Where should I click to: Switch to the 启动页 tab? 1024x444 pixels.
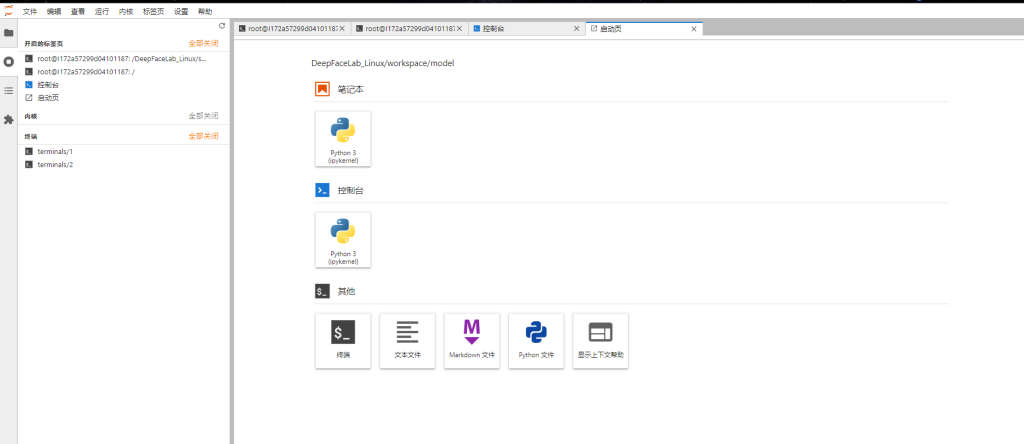(644, 29)
